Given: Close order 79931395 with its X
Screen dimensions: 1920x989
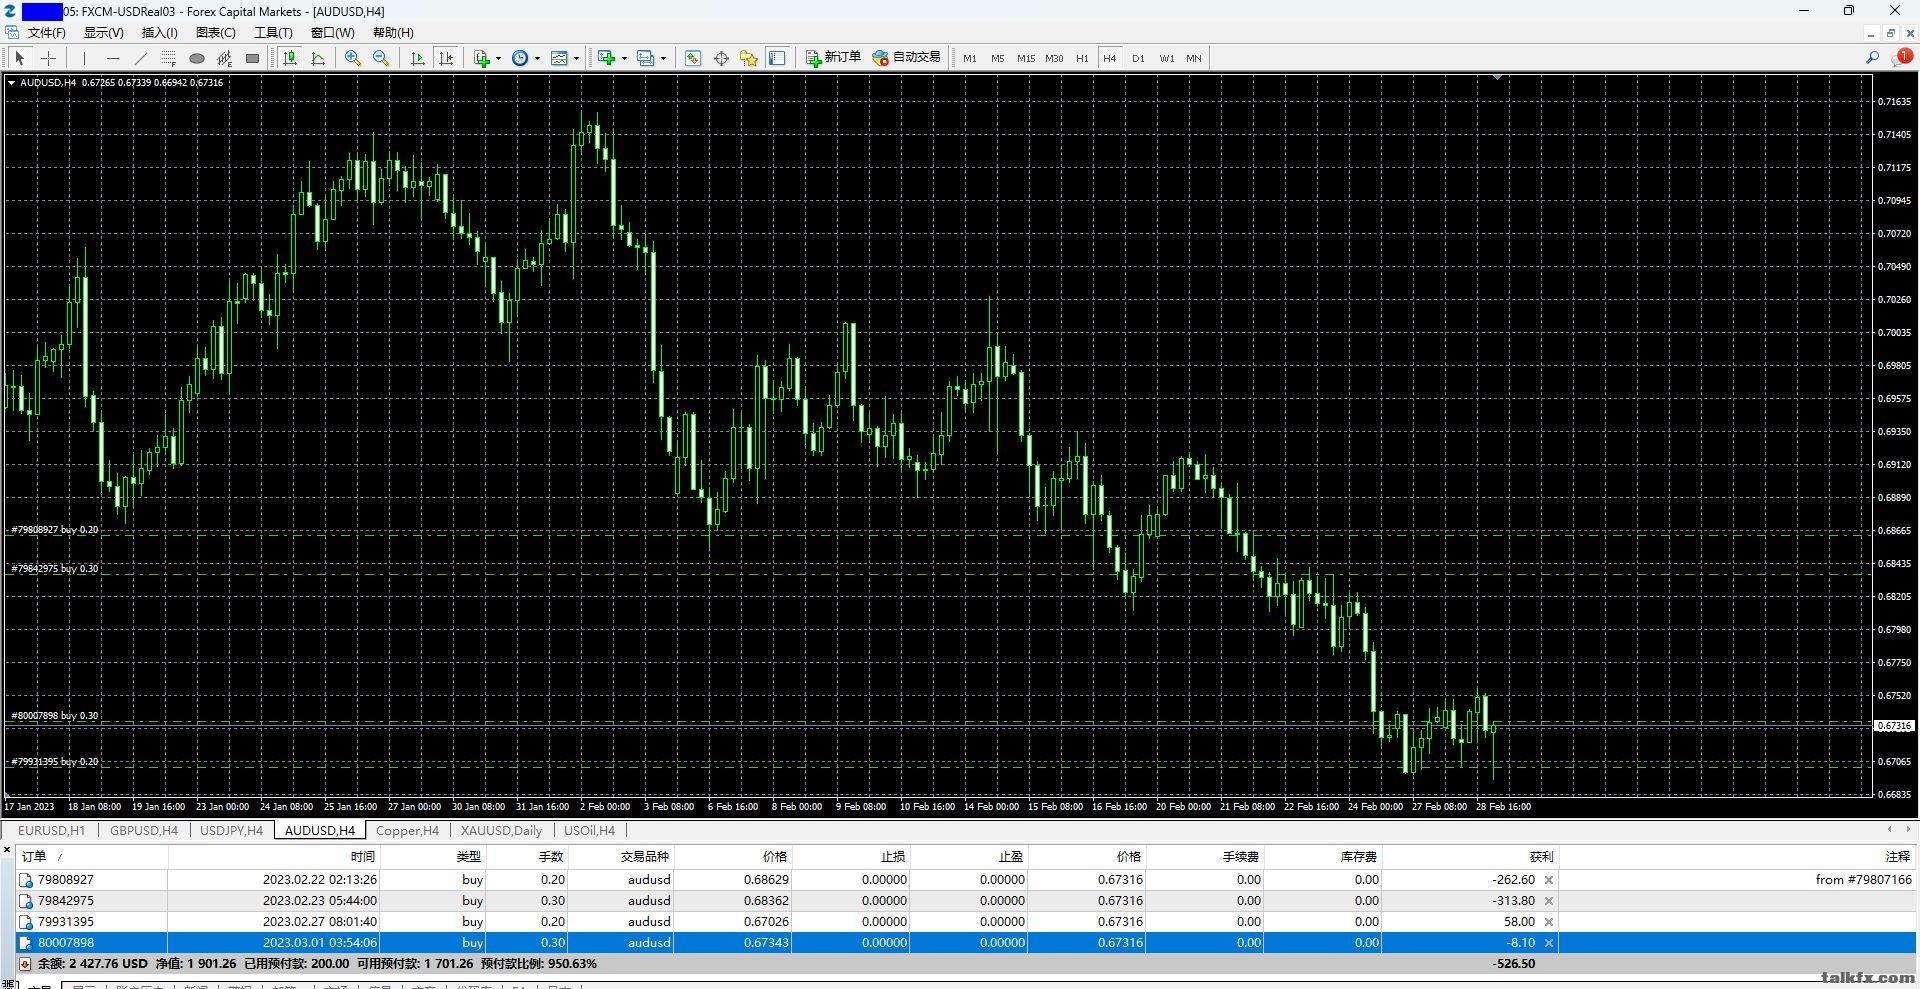Looking at the screenshot, I should tap(1548, 922).
